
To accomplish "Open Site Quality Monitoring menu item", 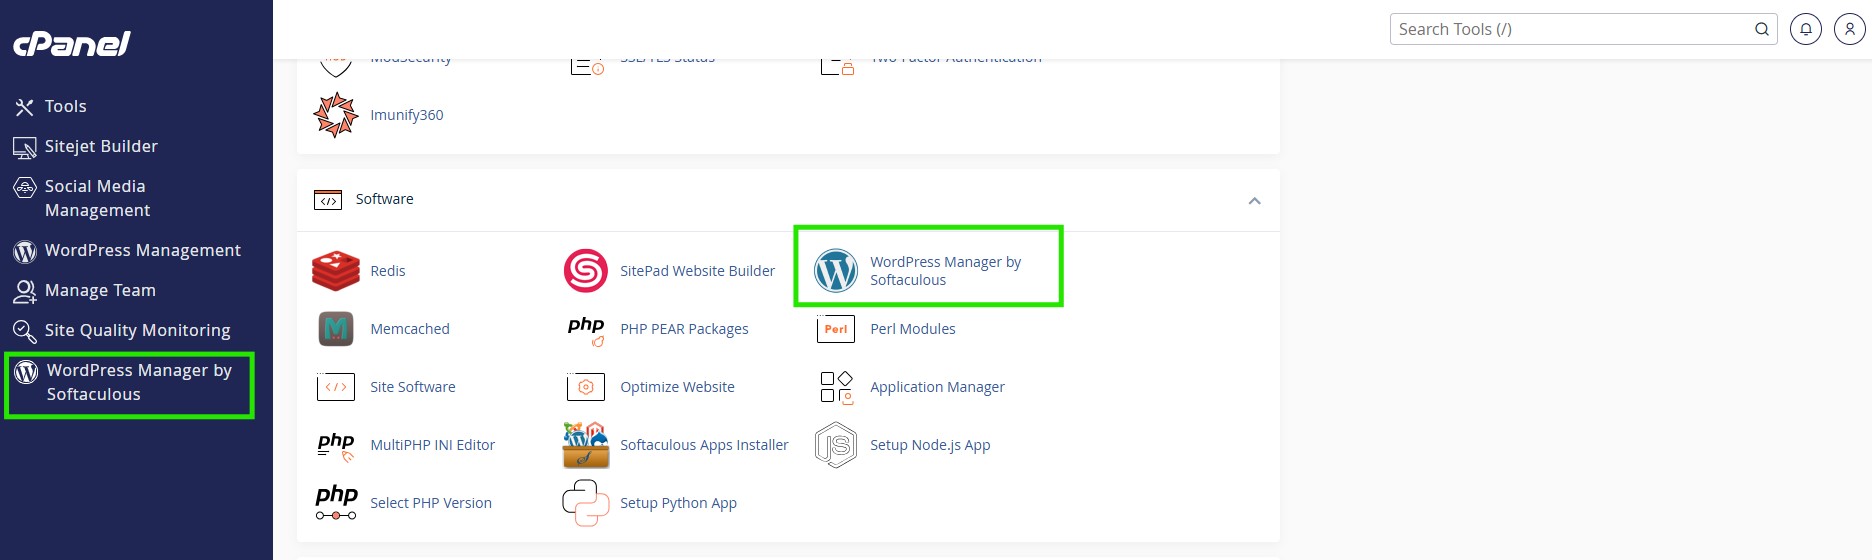I will [138, 330].
